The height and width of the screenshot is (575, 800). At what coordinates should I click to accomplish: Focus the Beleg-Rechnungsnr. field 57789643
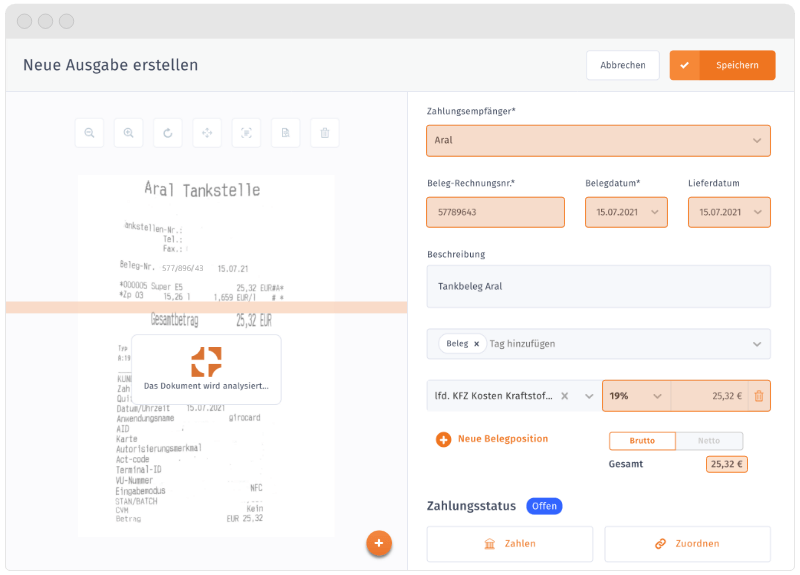pos(495,212)
